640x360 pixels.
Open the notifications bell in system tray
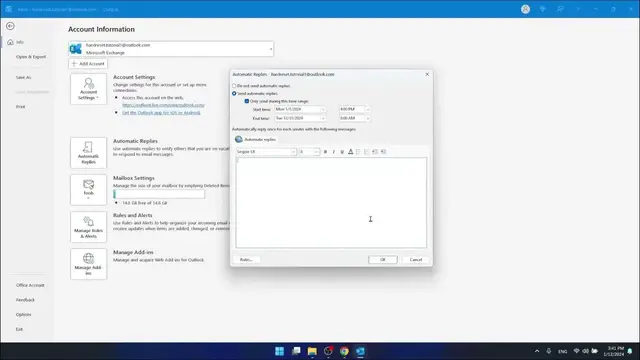click(x=630, y=351)
